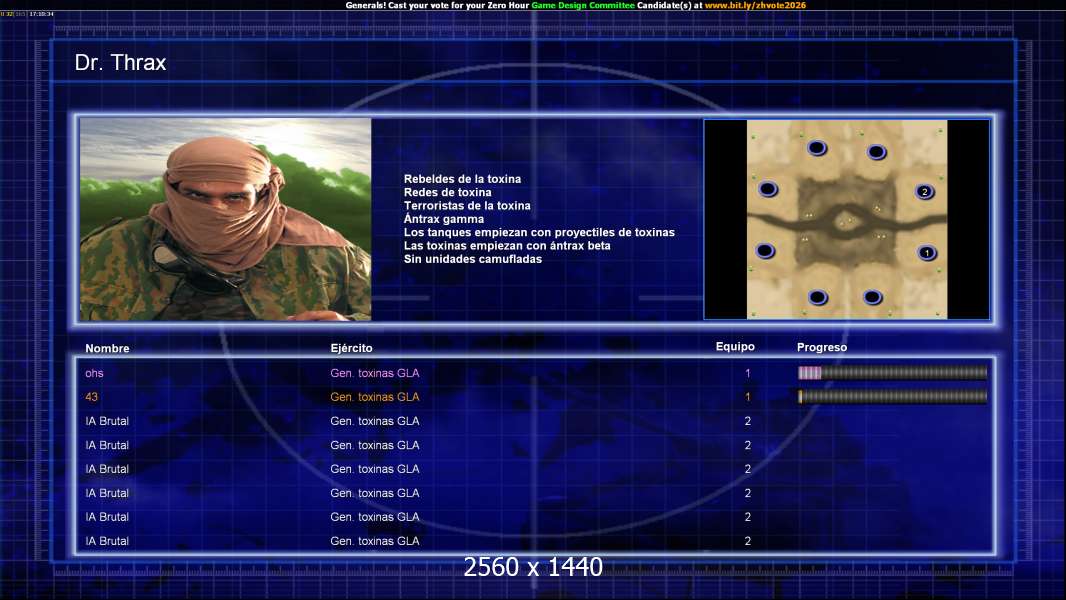Image resolution: width=1066 pixels, height=600 pixels.
Task: Click start position marker 2 on minimap
Action: coord(924,192)
